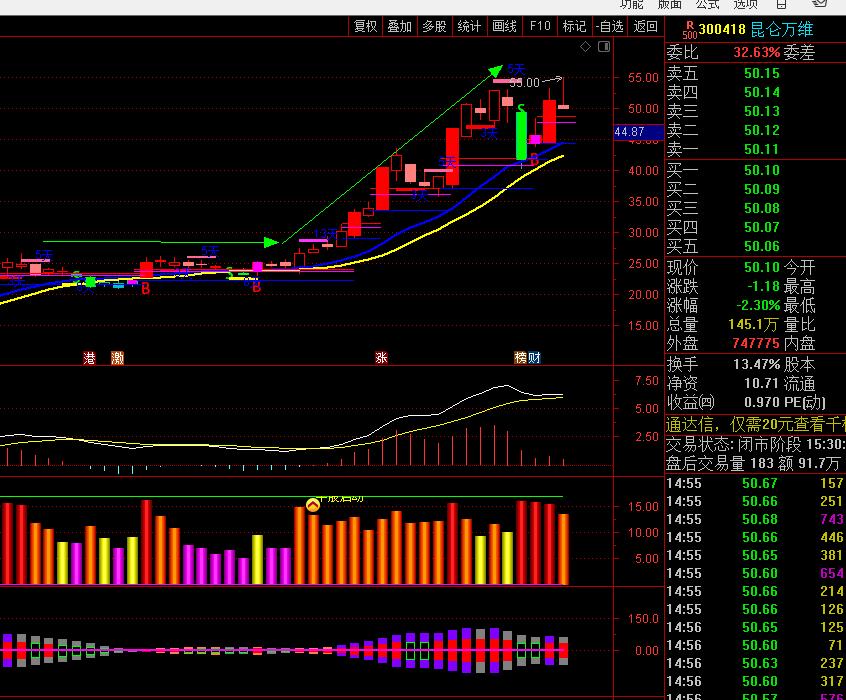Select the 买五 50.06 order row
The image size is (846, 700).
click(x=755, y=246)
